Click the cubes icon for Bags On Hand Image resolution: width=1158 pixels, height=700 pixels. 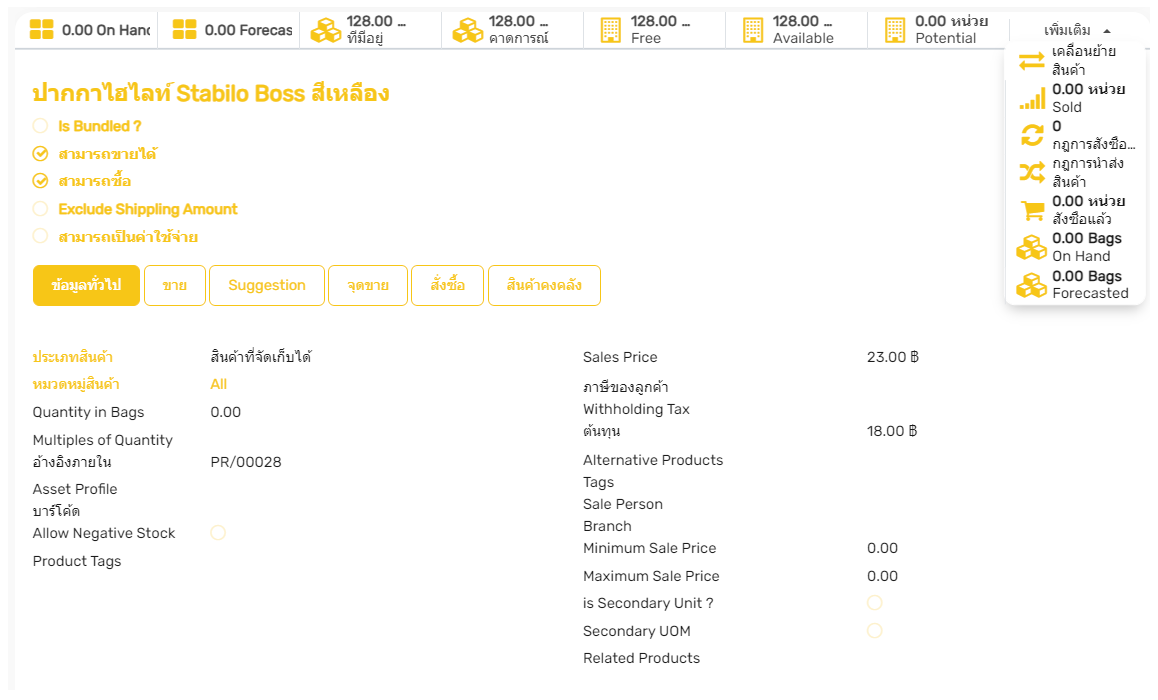pos(1032,247)
